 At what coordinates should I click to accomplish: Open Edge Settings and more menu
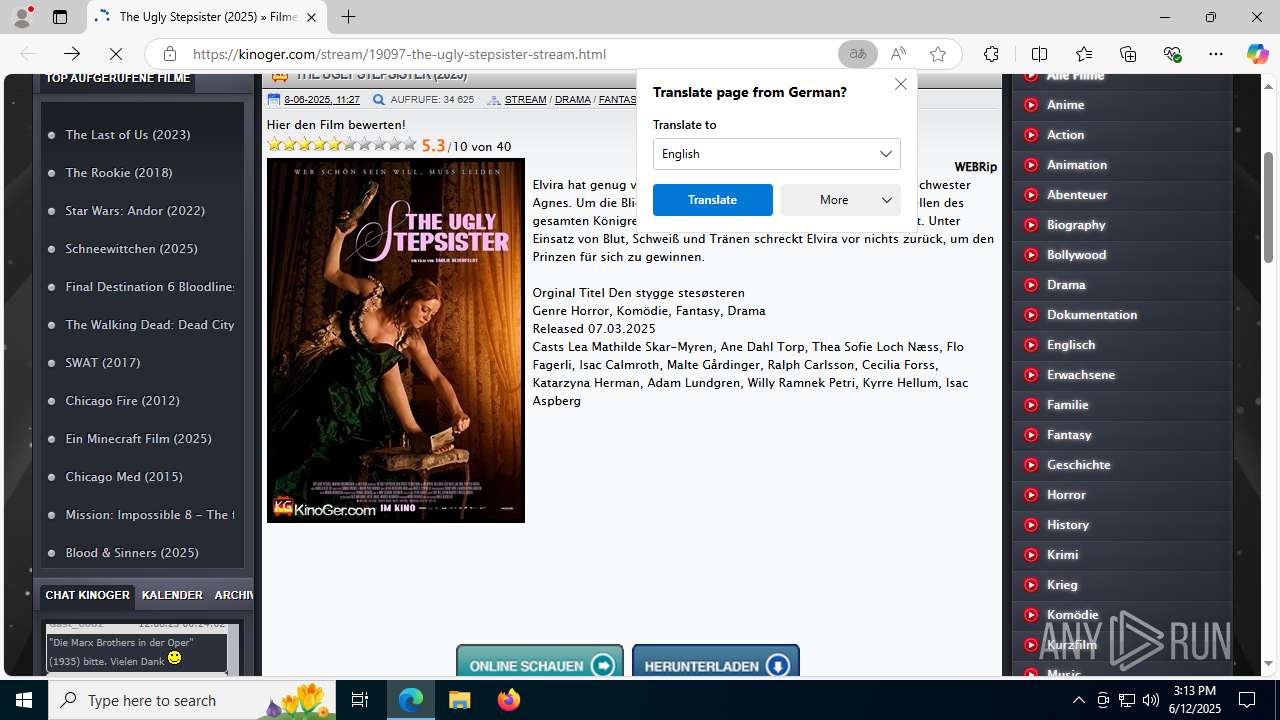coord(1216,54)
